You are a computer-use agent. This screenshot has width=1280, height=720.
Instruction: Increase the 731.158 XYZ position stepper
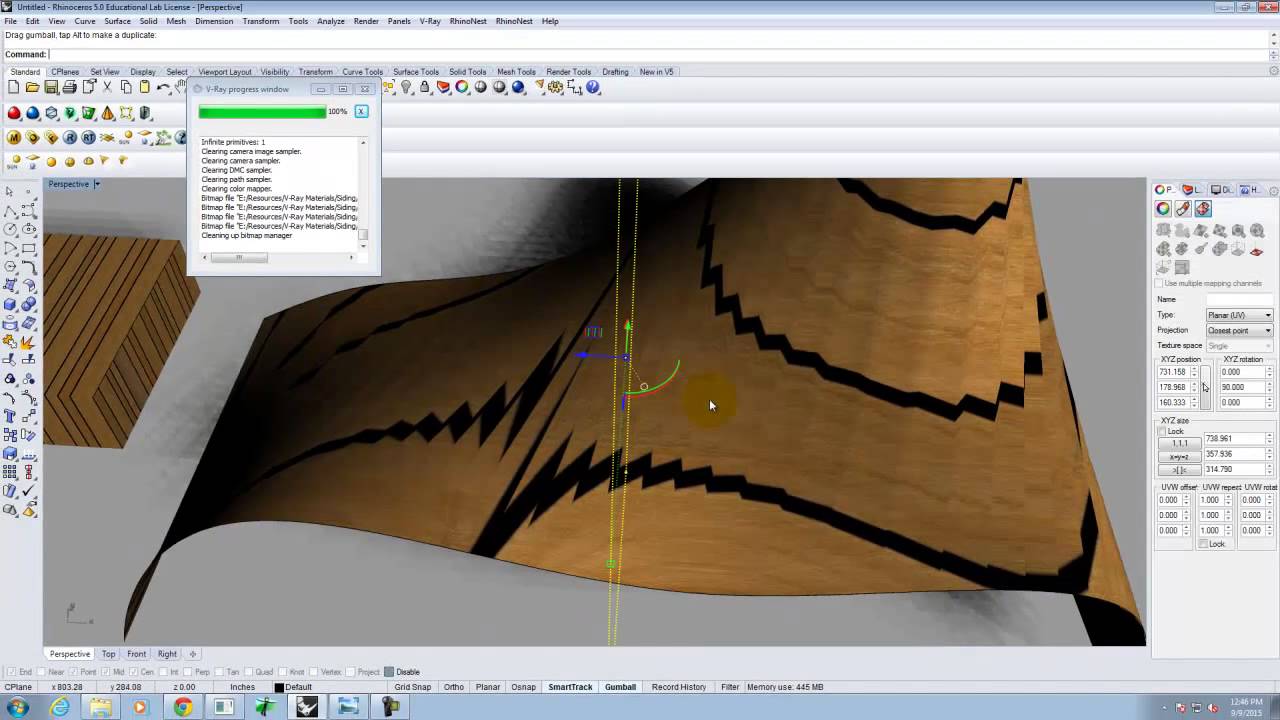[x=1193, y=369]
